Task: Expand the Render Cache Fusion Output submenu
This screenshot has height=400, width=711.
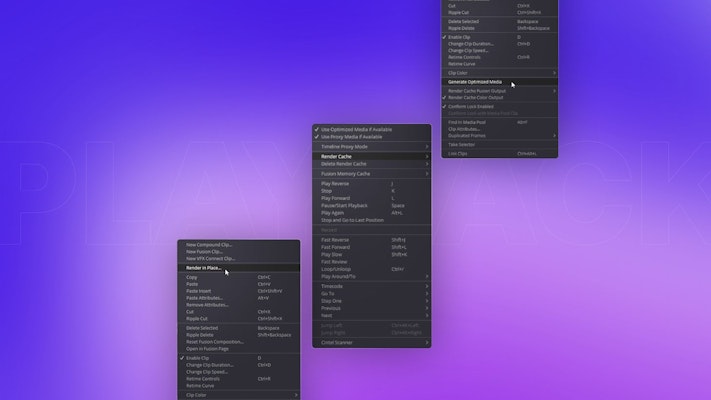Action: coord(480,90)
